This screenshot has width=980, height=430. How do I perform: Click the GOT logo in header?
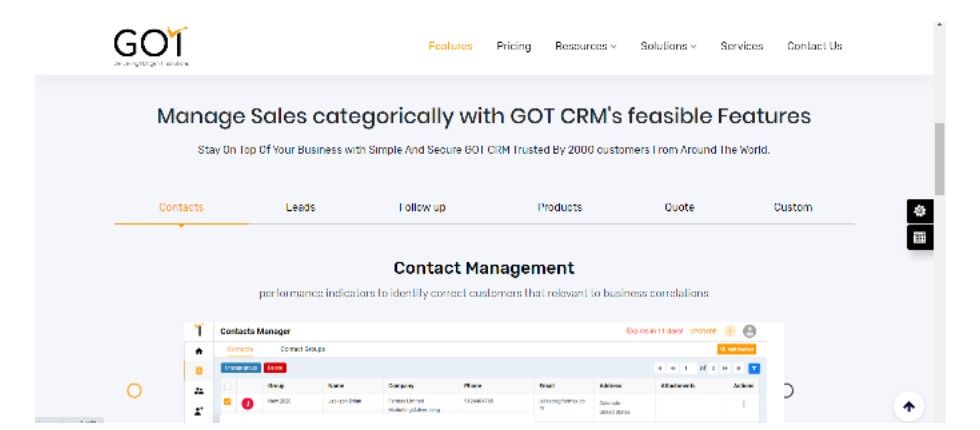coord(150,45)
